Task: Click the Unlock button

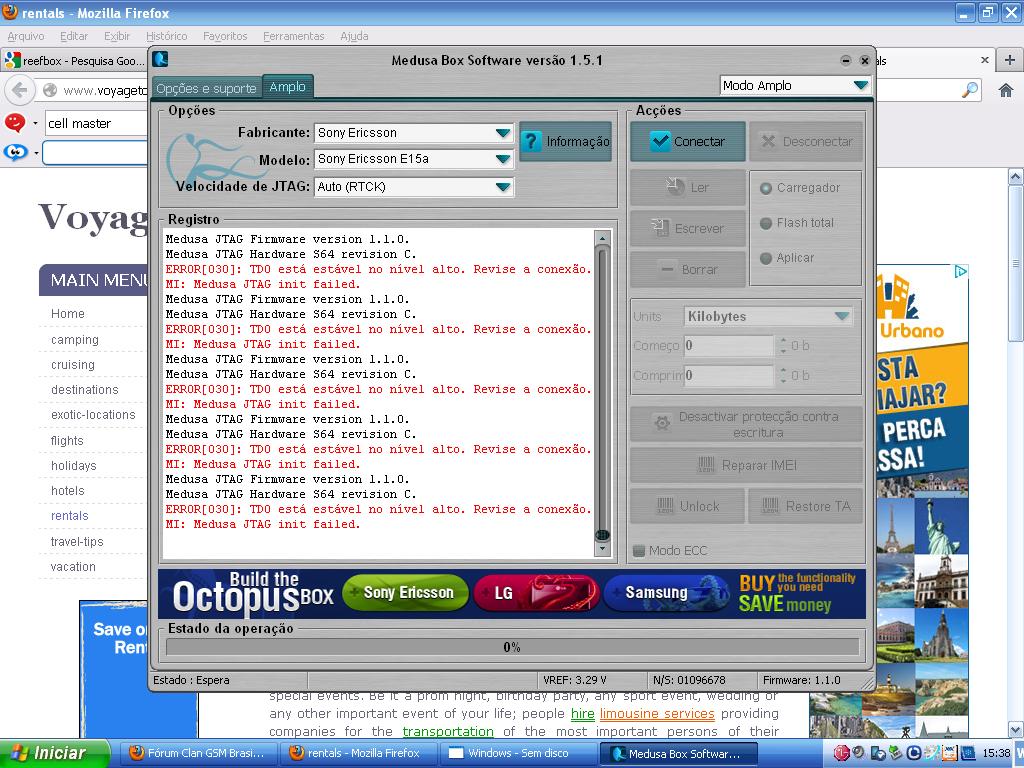Action: pyautogui.click(x=688, y=506)
